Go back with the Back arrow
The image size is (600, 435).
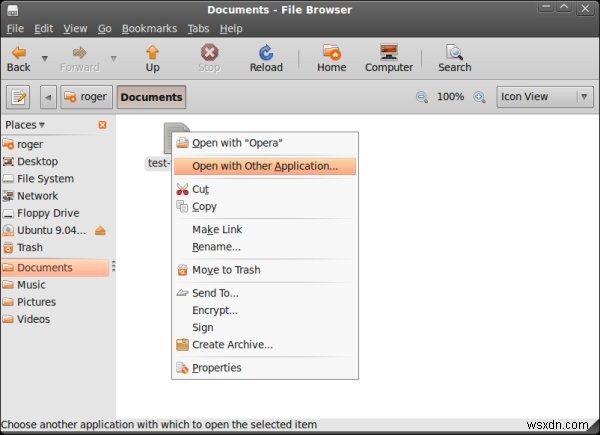click(x=18, y=59)
